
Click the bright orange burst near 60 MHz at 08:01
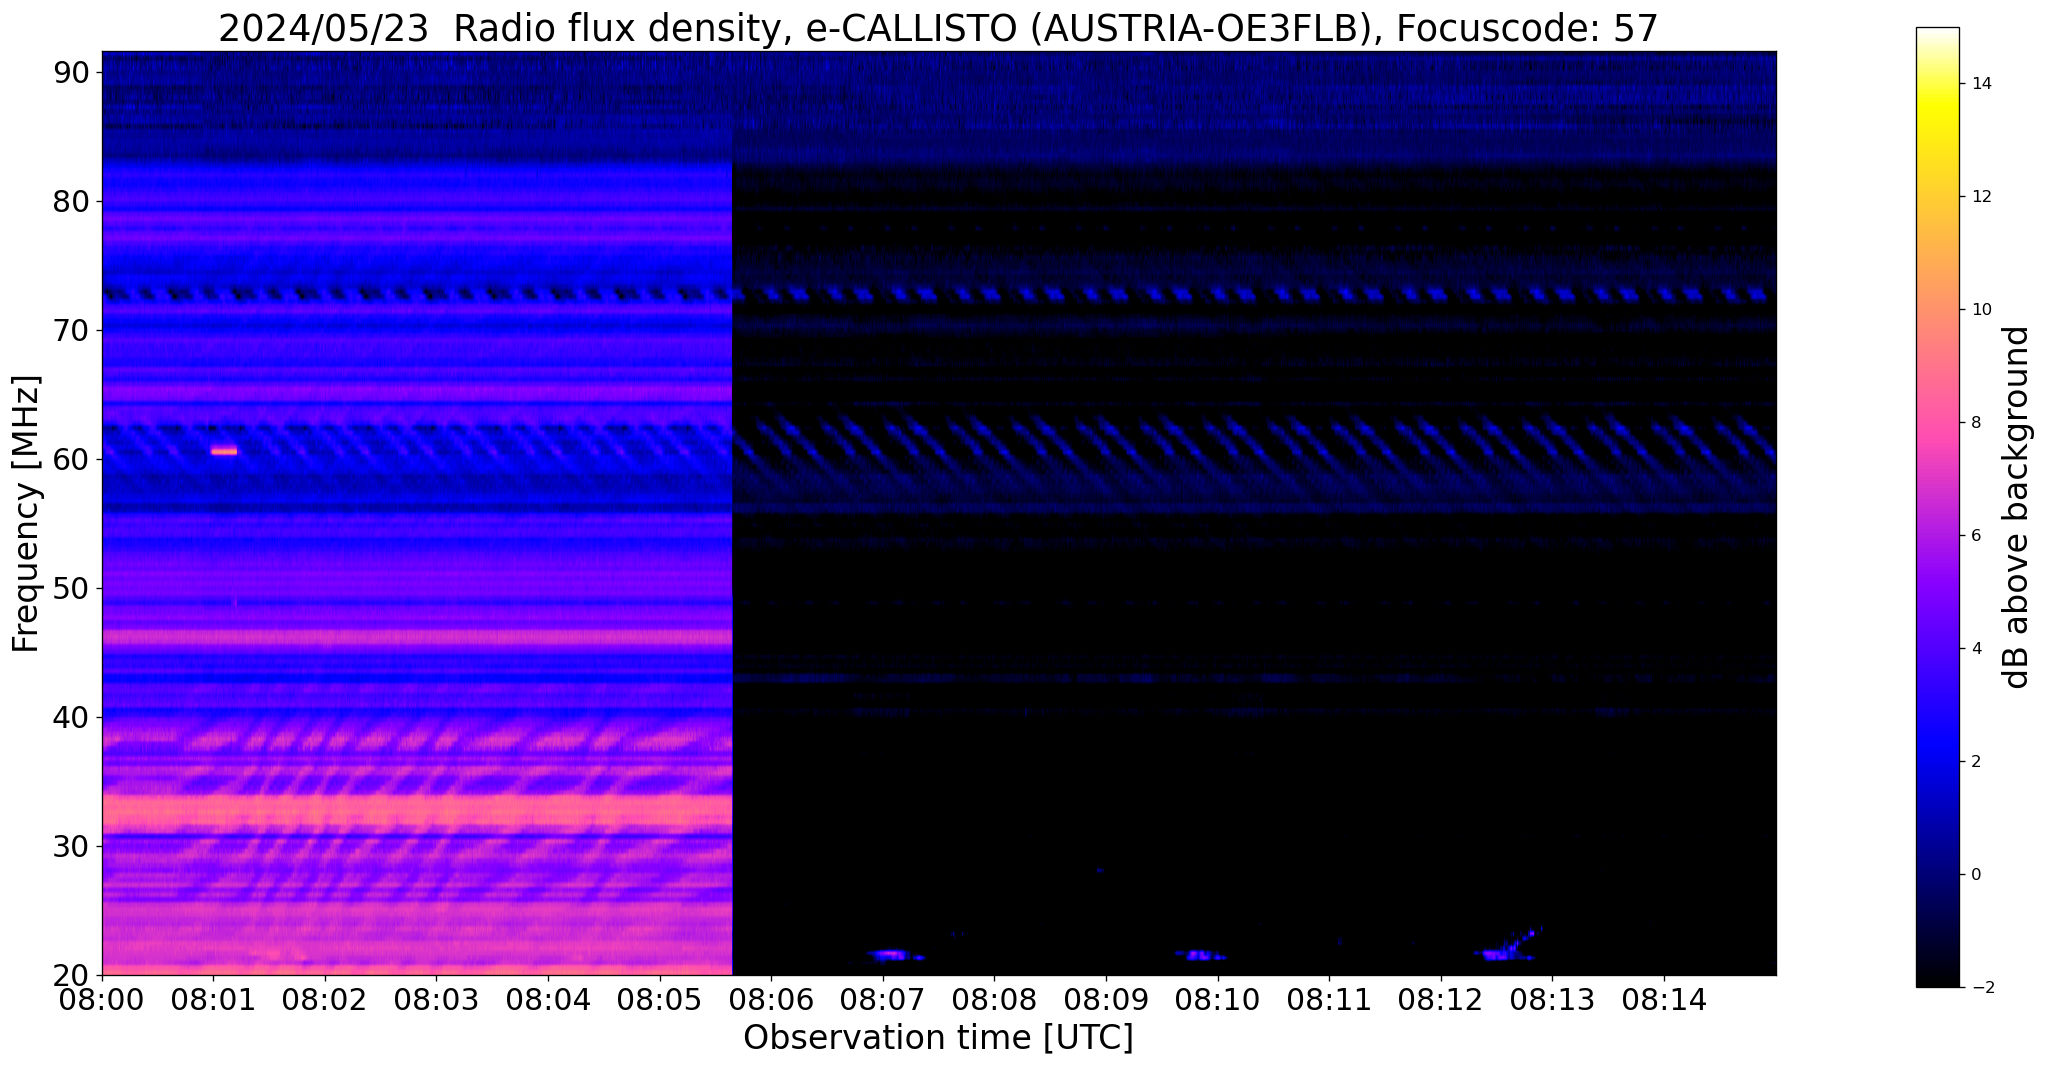[224, 451]
